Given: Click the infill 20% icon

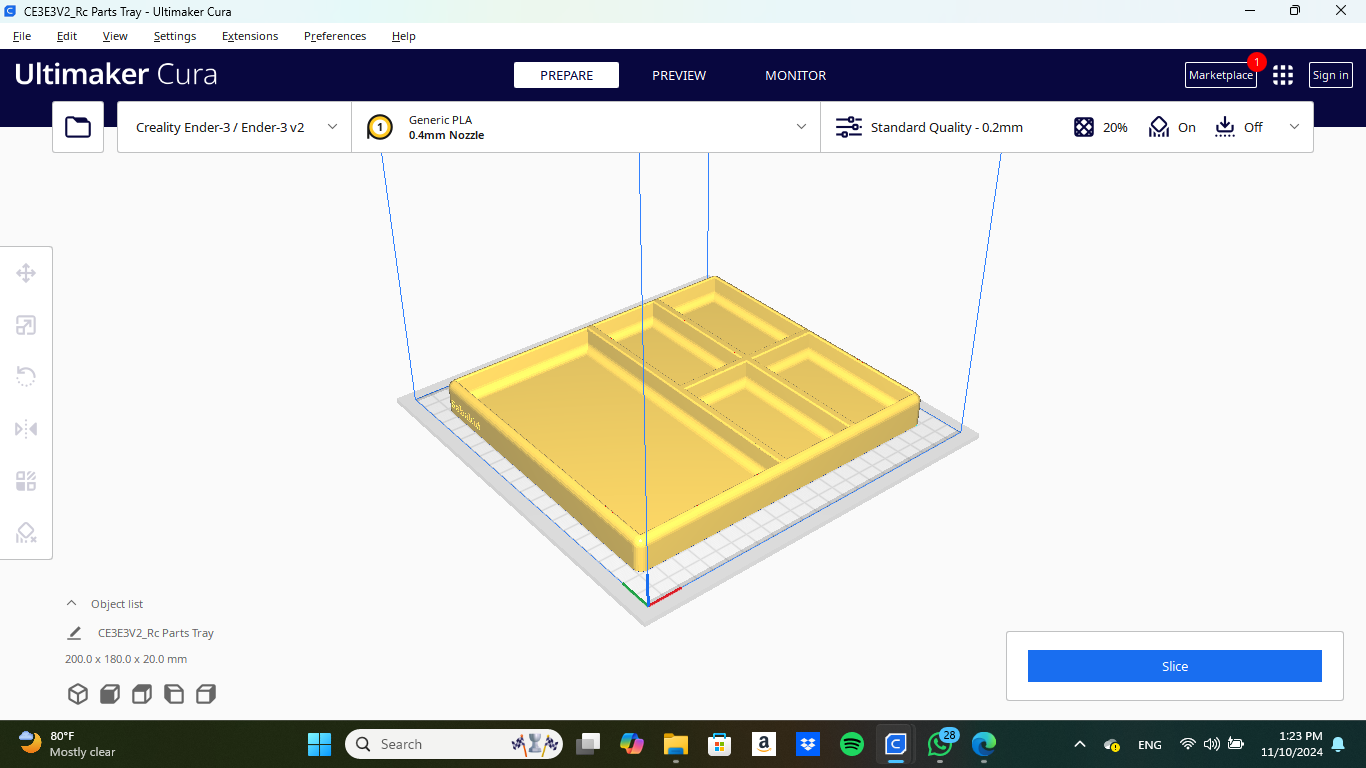Looking at the screenshot, I should coord(1084,127).
